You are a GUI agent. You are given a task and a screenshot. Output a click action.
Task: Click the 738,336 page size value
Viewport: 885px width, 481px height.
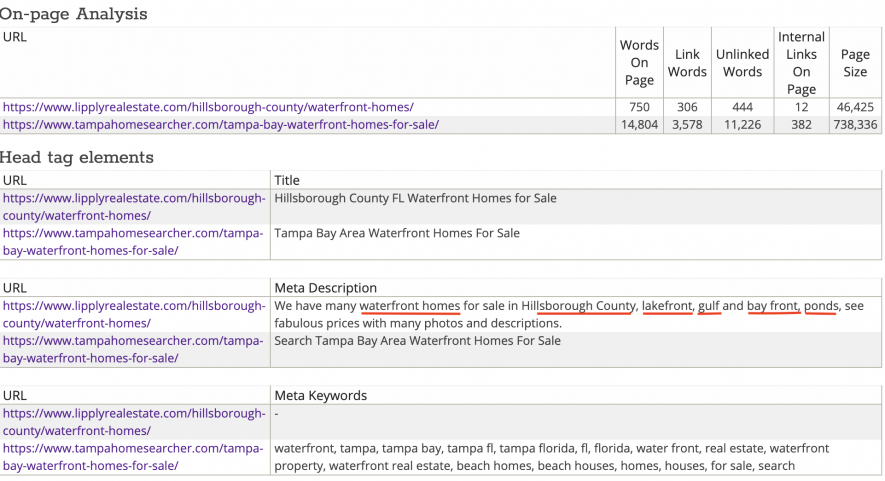pos(855,124)
